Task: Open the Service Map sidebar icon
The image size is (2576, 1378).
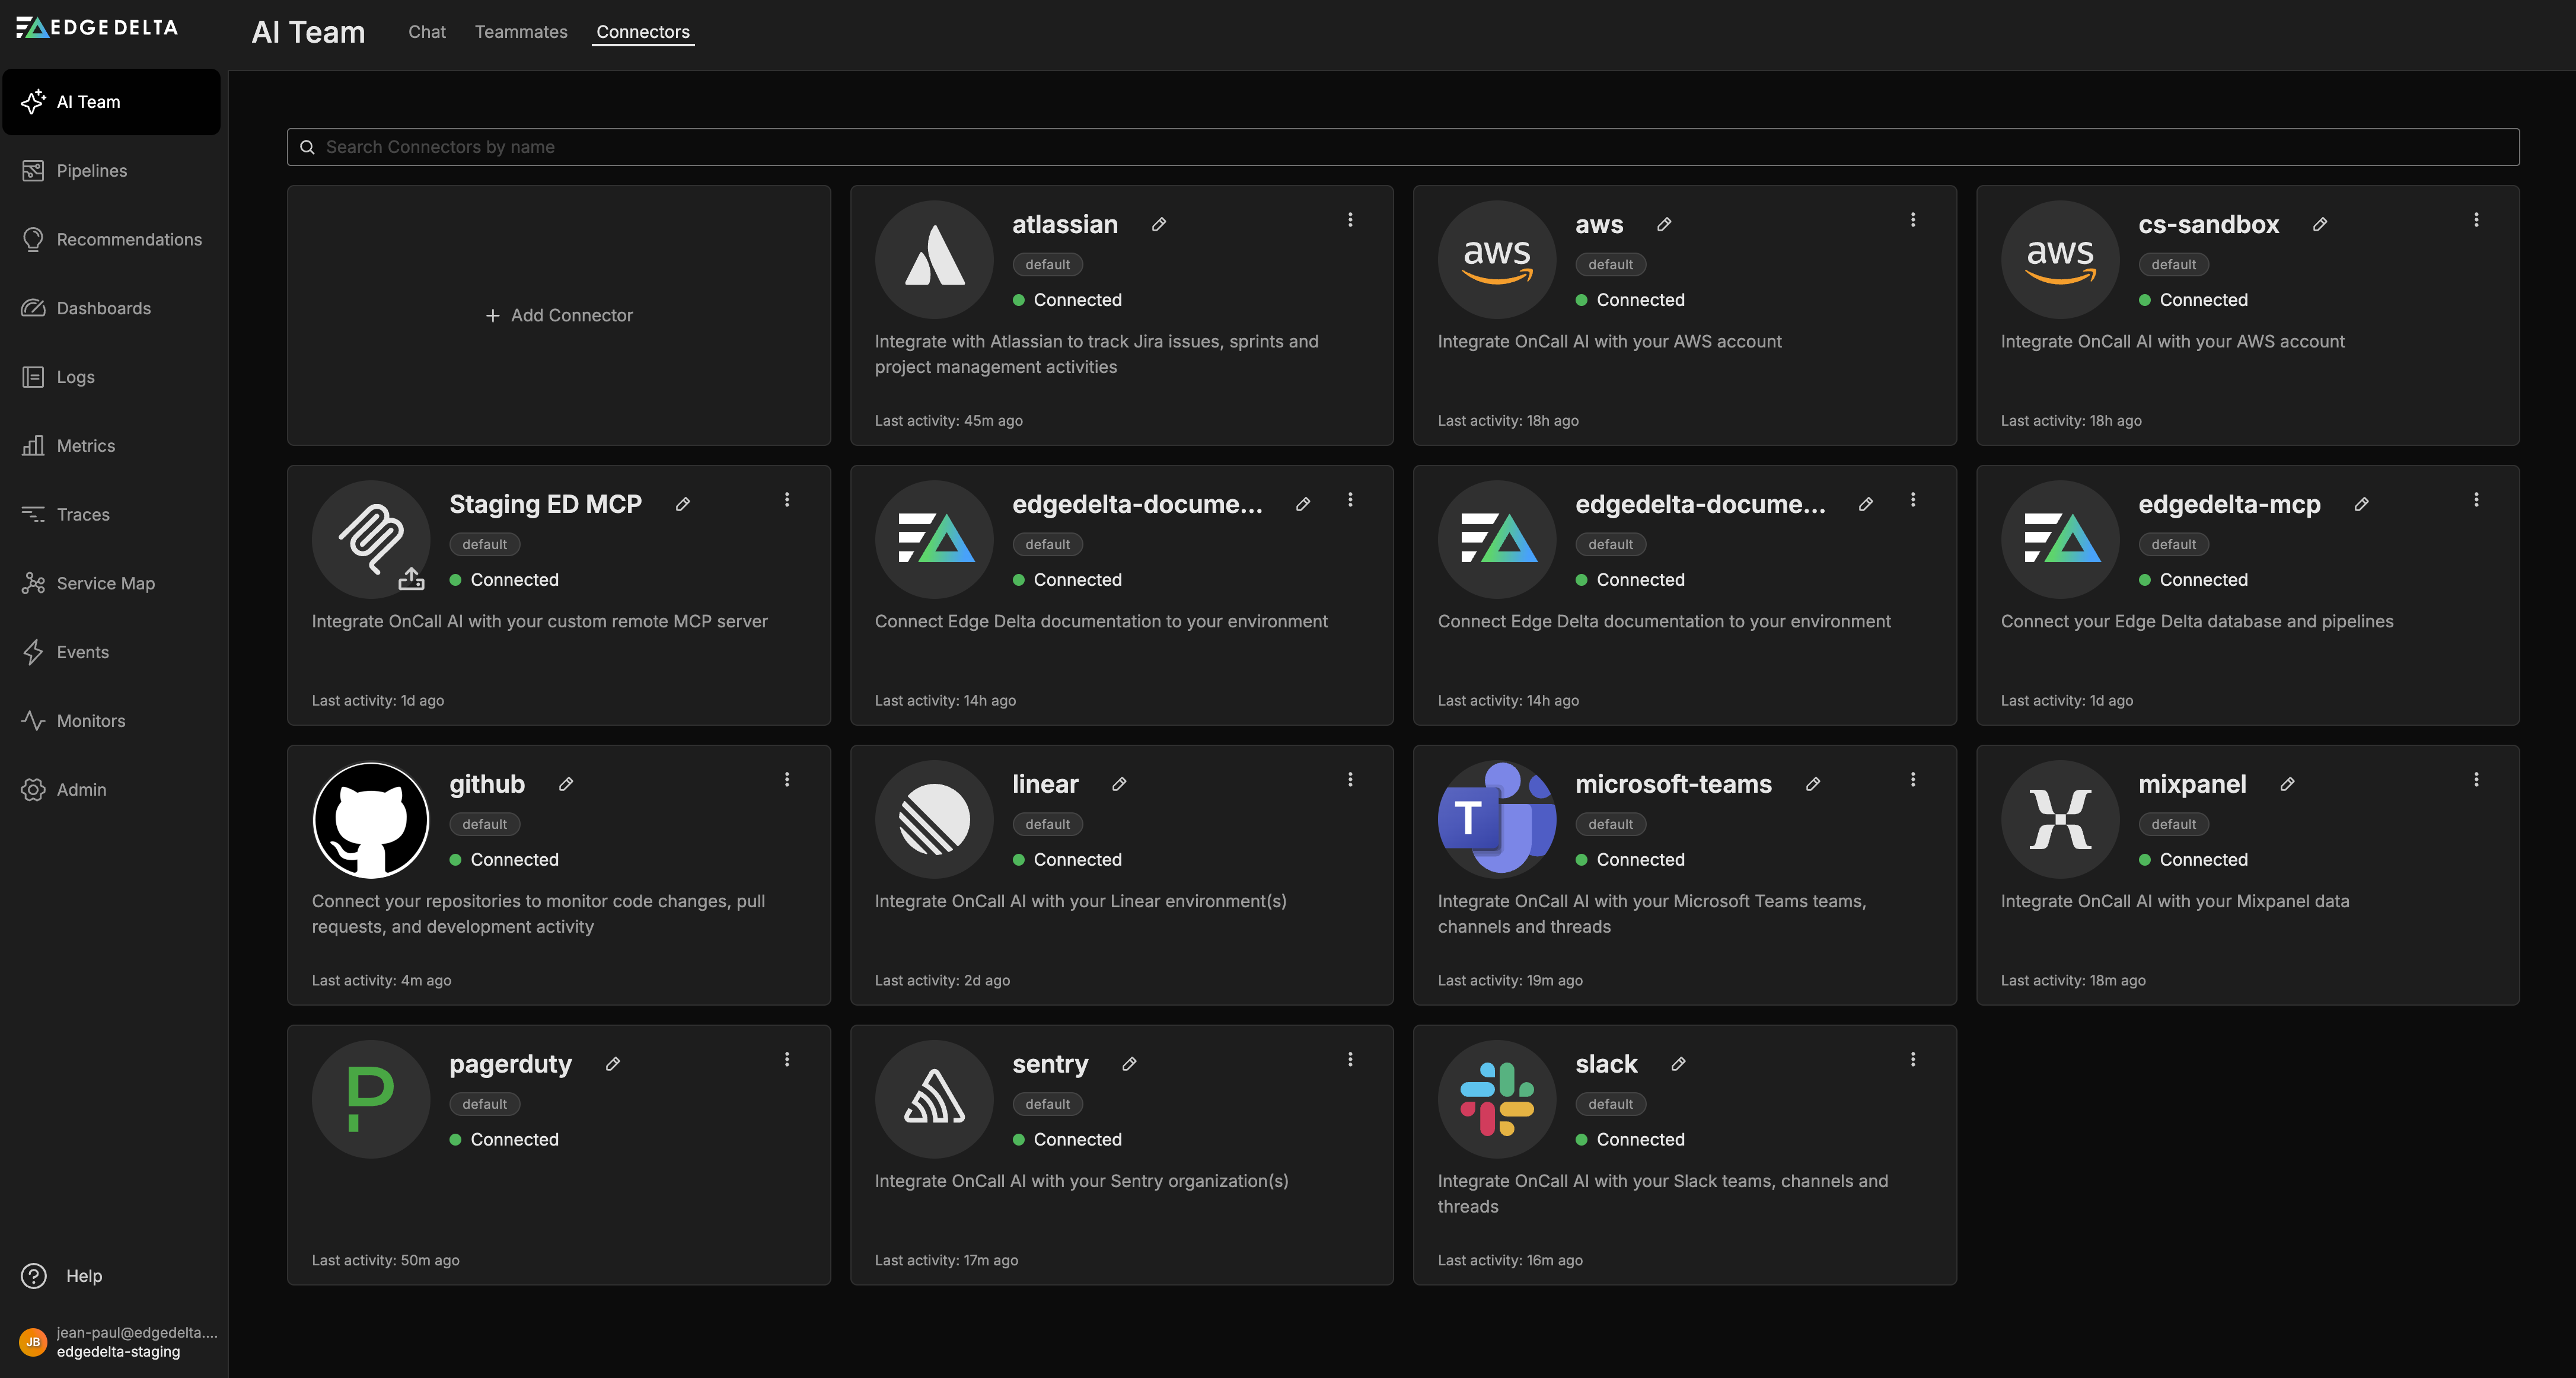Action: click(33, 583)
